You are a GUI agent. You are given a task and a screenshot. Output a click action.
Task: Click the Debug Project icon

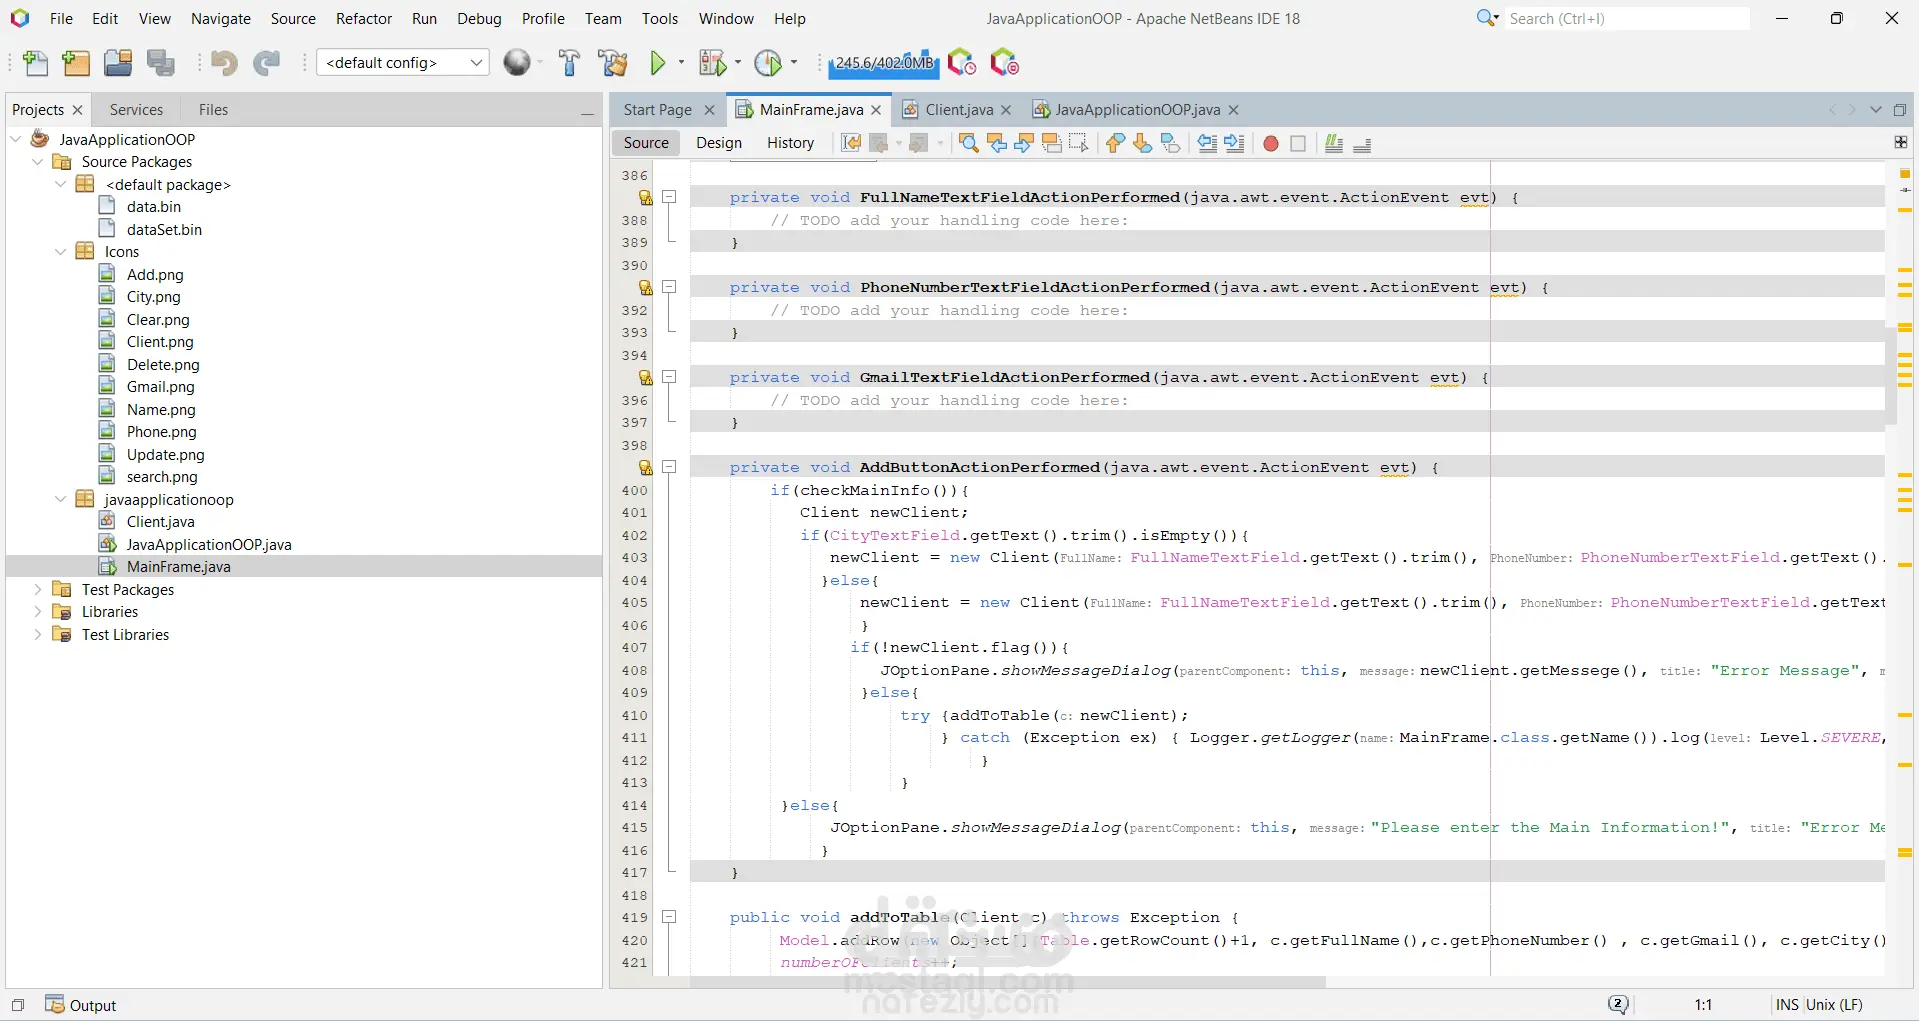712,63
